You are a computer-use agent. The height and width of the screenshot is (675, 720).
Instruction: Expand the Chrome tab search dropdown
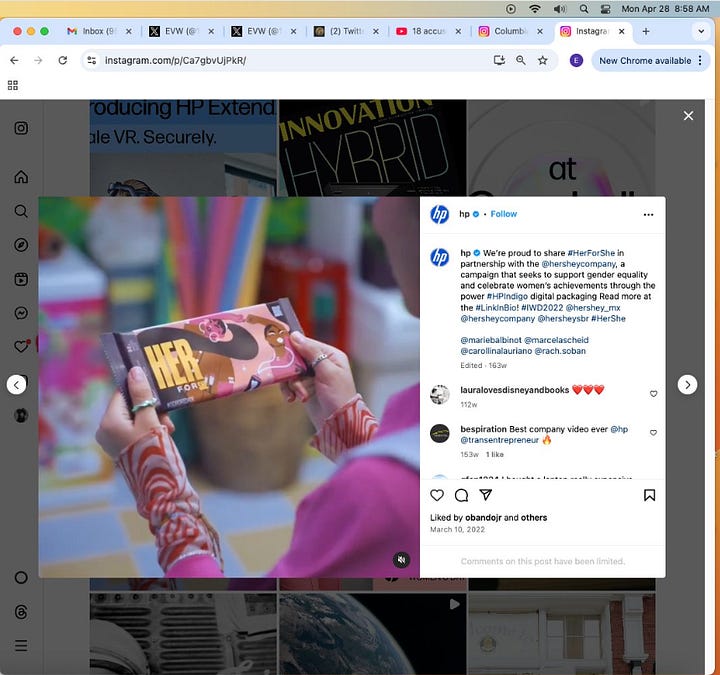click(x=701, y=31)
